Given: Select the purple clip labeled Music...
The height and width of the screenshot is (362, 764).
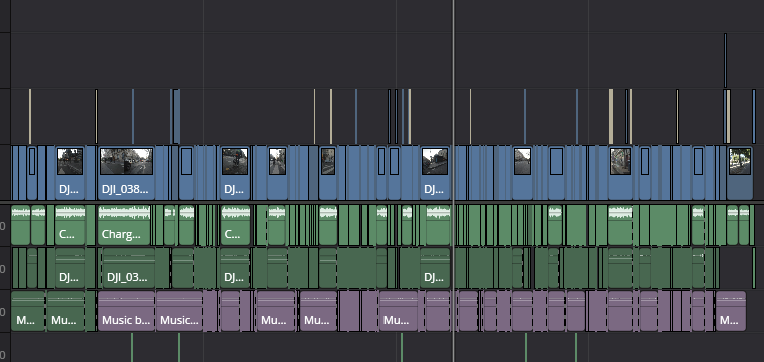Looking at the screenshot, I should [179, 311].
